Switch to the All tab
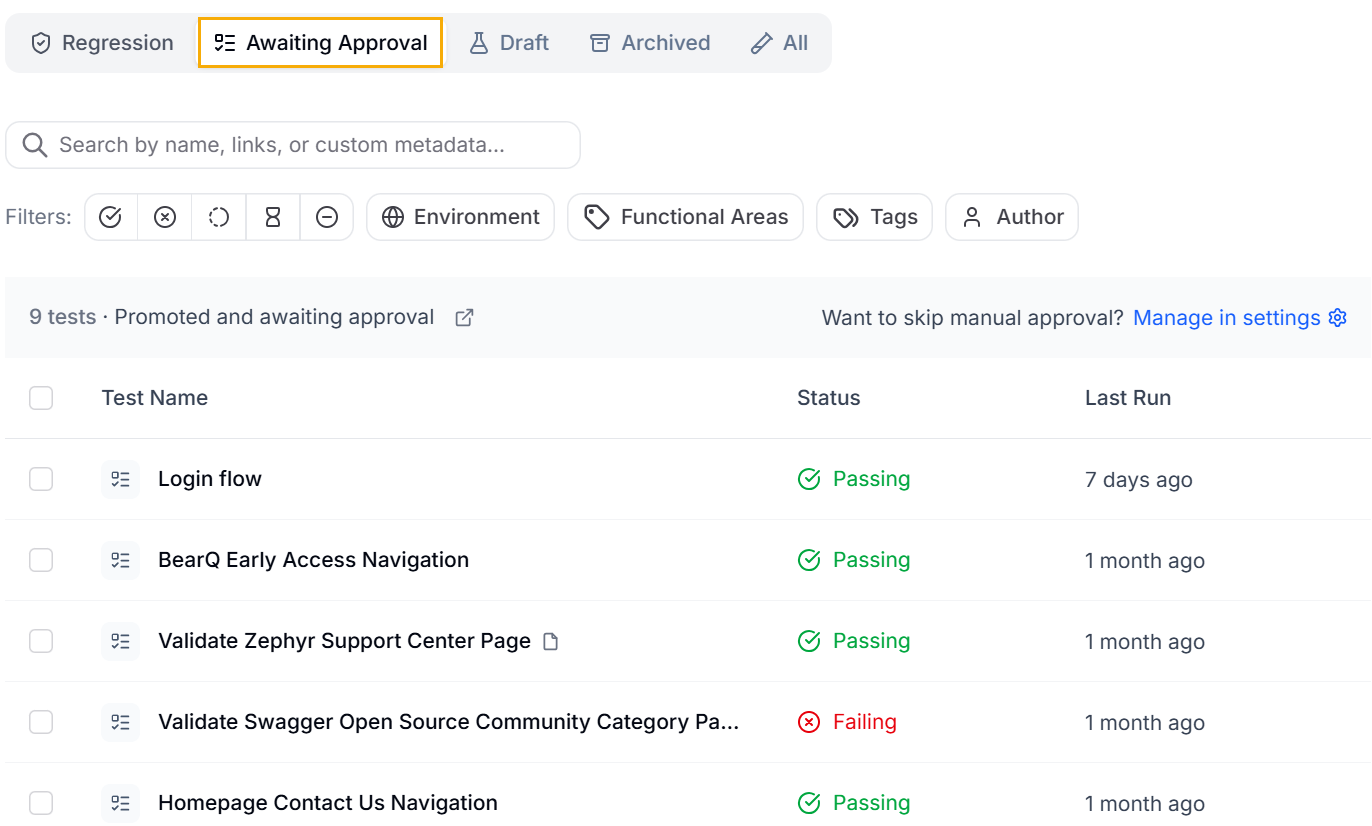This screenshot has width=1372, height=826. (x=780, y=43)
